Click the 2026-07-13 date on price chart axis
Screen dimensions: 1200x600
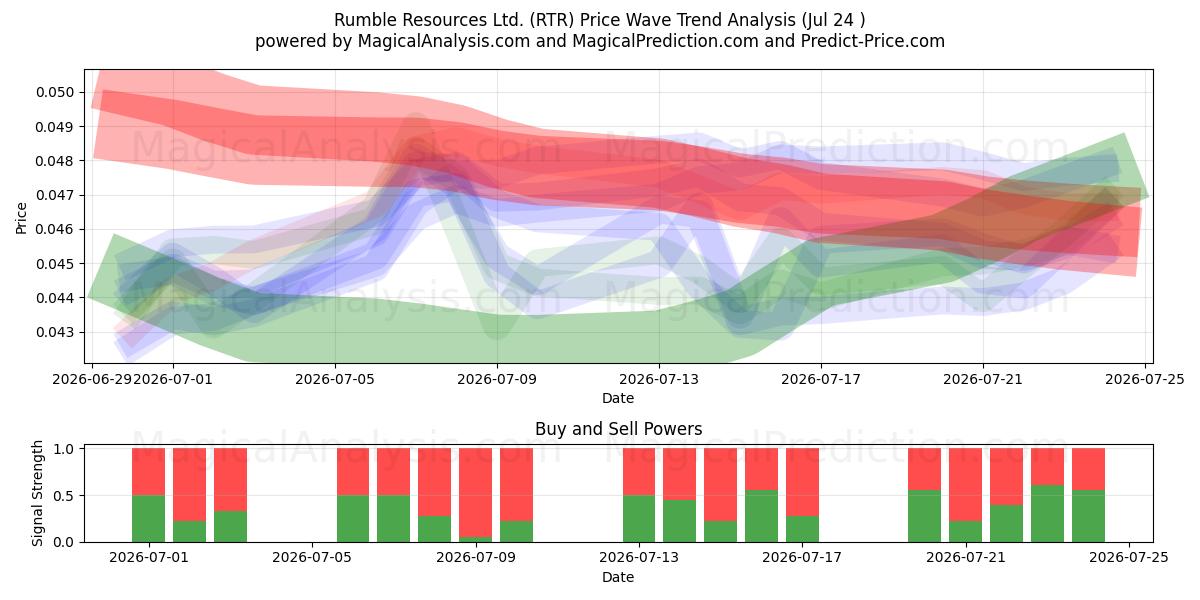[659, 379]
